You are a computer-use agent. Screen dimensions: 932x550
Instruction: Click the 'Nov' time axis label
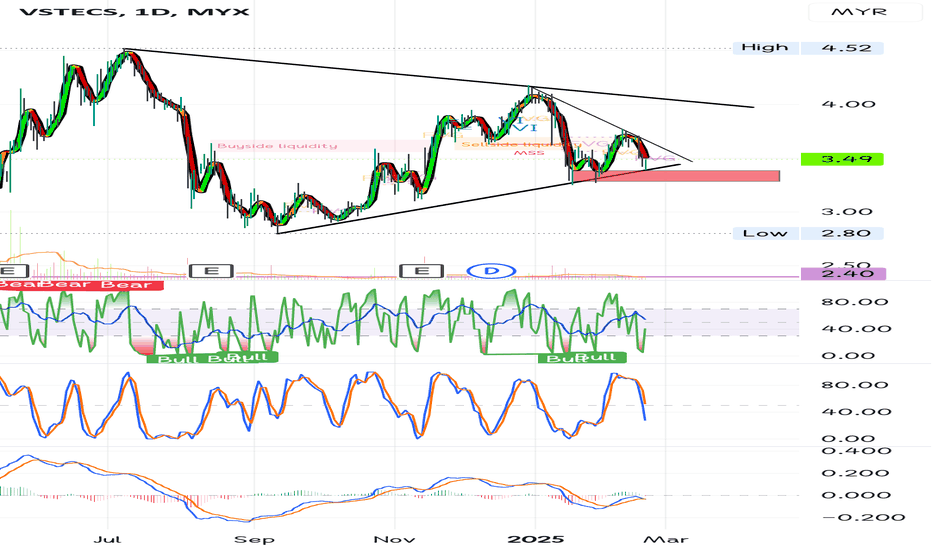[394, 539]
